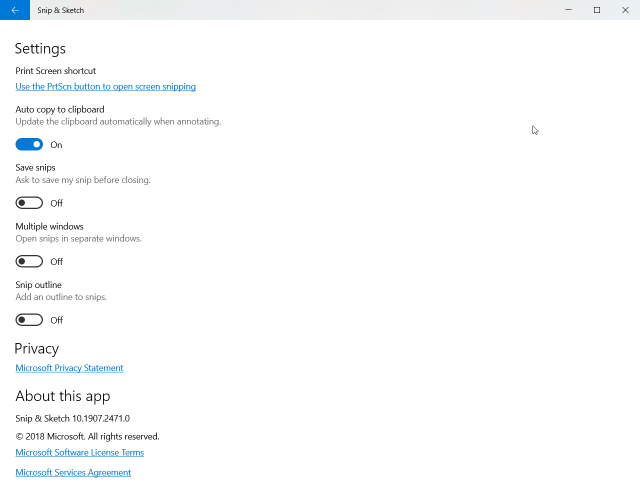Click 'Update the clipboard automatically when annotating' text
This screenshot has height=500, width=640.
[118, 122]
